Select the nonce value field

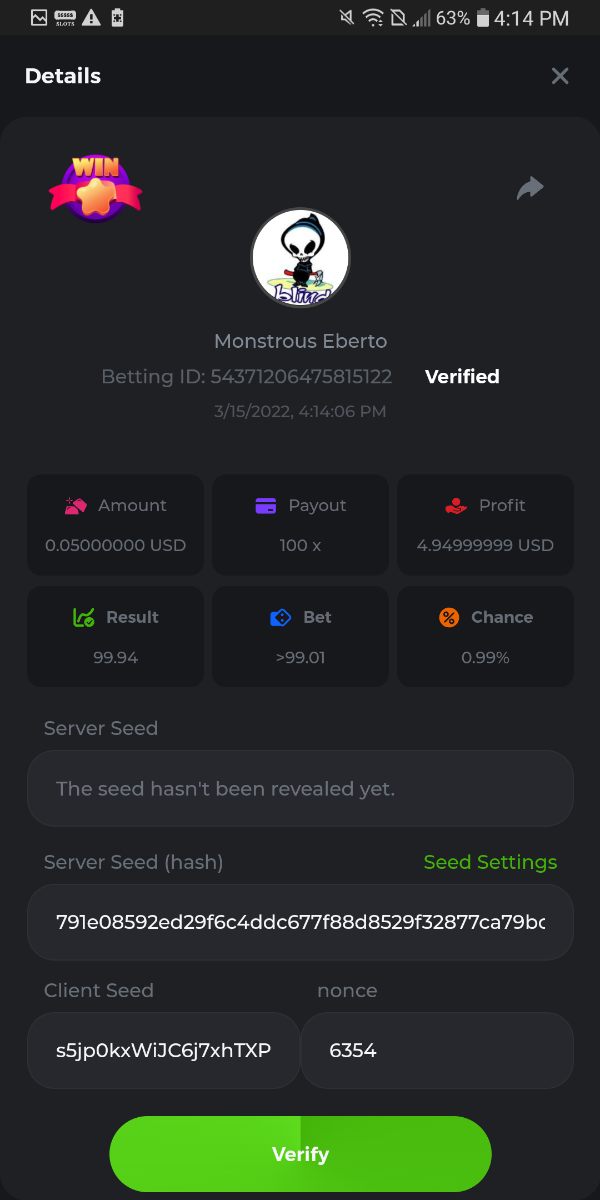tap(437, 1050)
